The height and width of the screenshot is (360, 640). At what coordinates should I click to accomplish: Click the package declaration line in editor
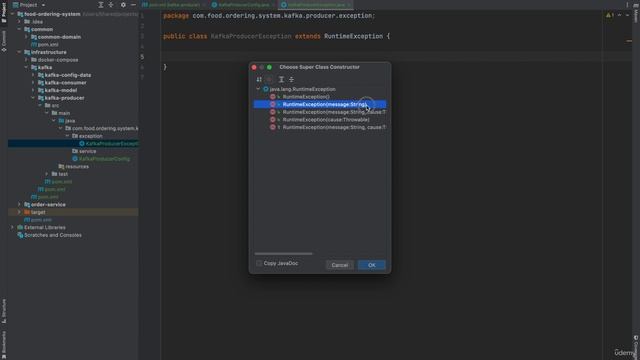[269, 16]
